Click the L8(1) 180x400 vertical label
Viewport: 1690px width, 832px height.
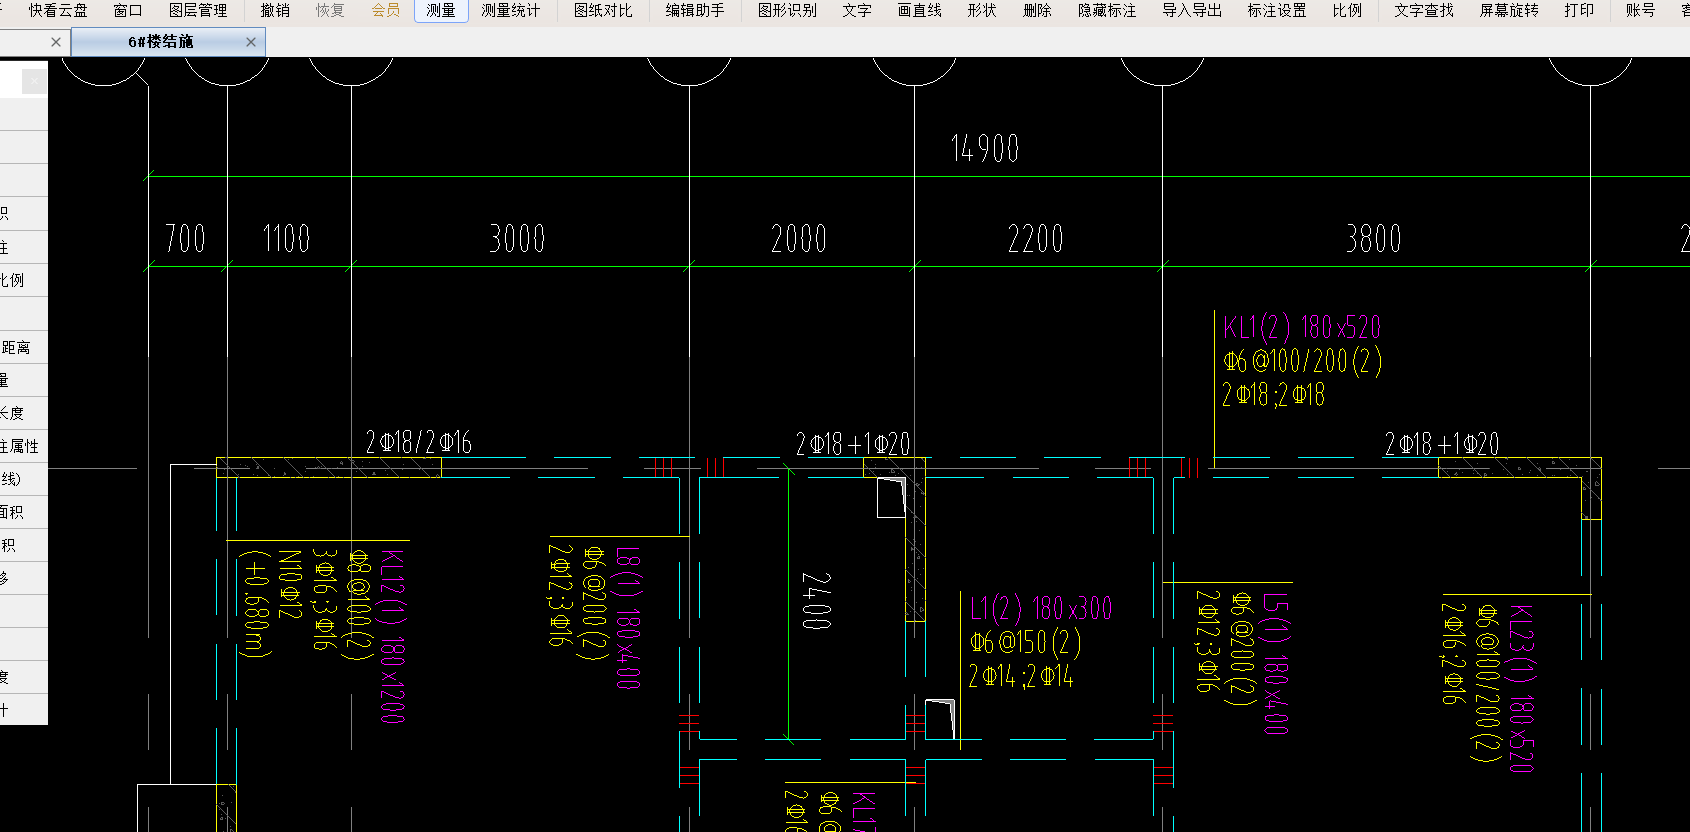click(627, 617)
